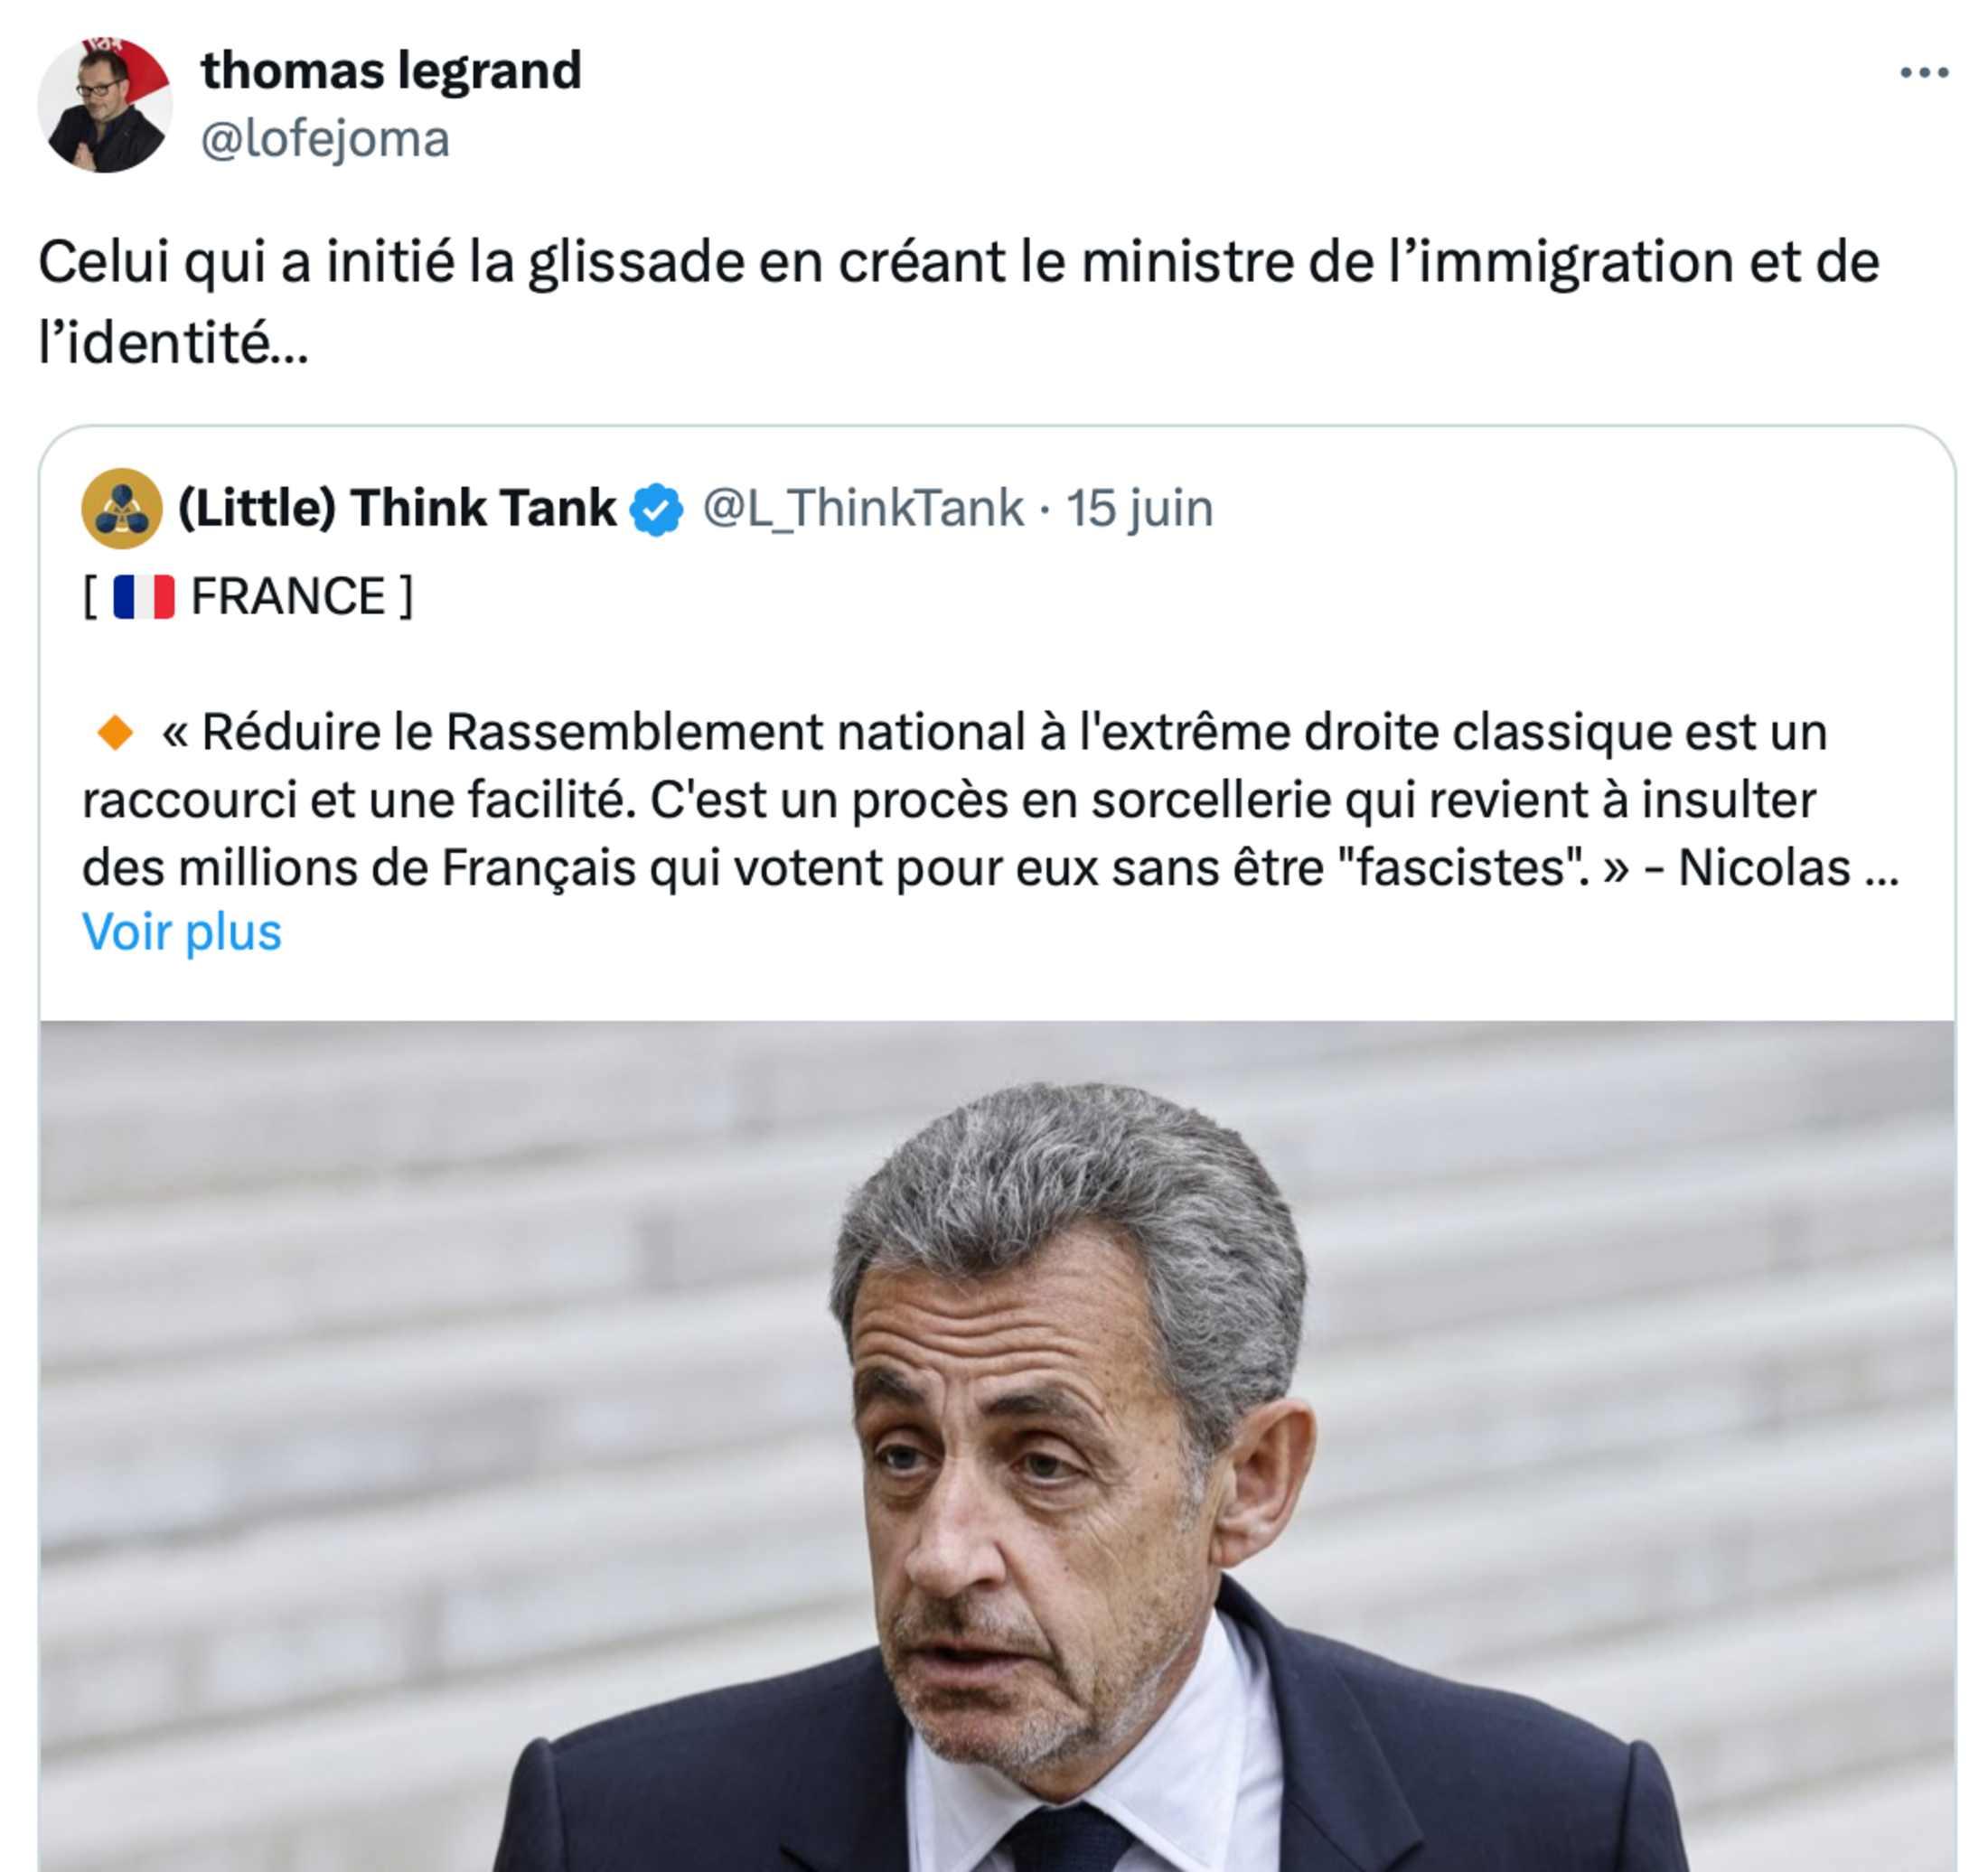Click the tweet text starting 'Celui qui a initié'
1988x1872 pixels.
[959, 302]
